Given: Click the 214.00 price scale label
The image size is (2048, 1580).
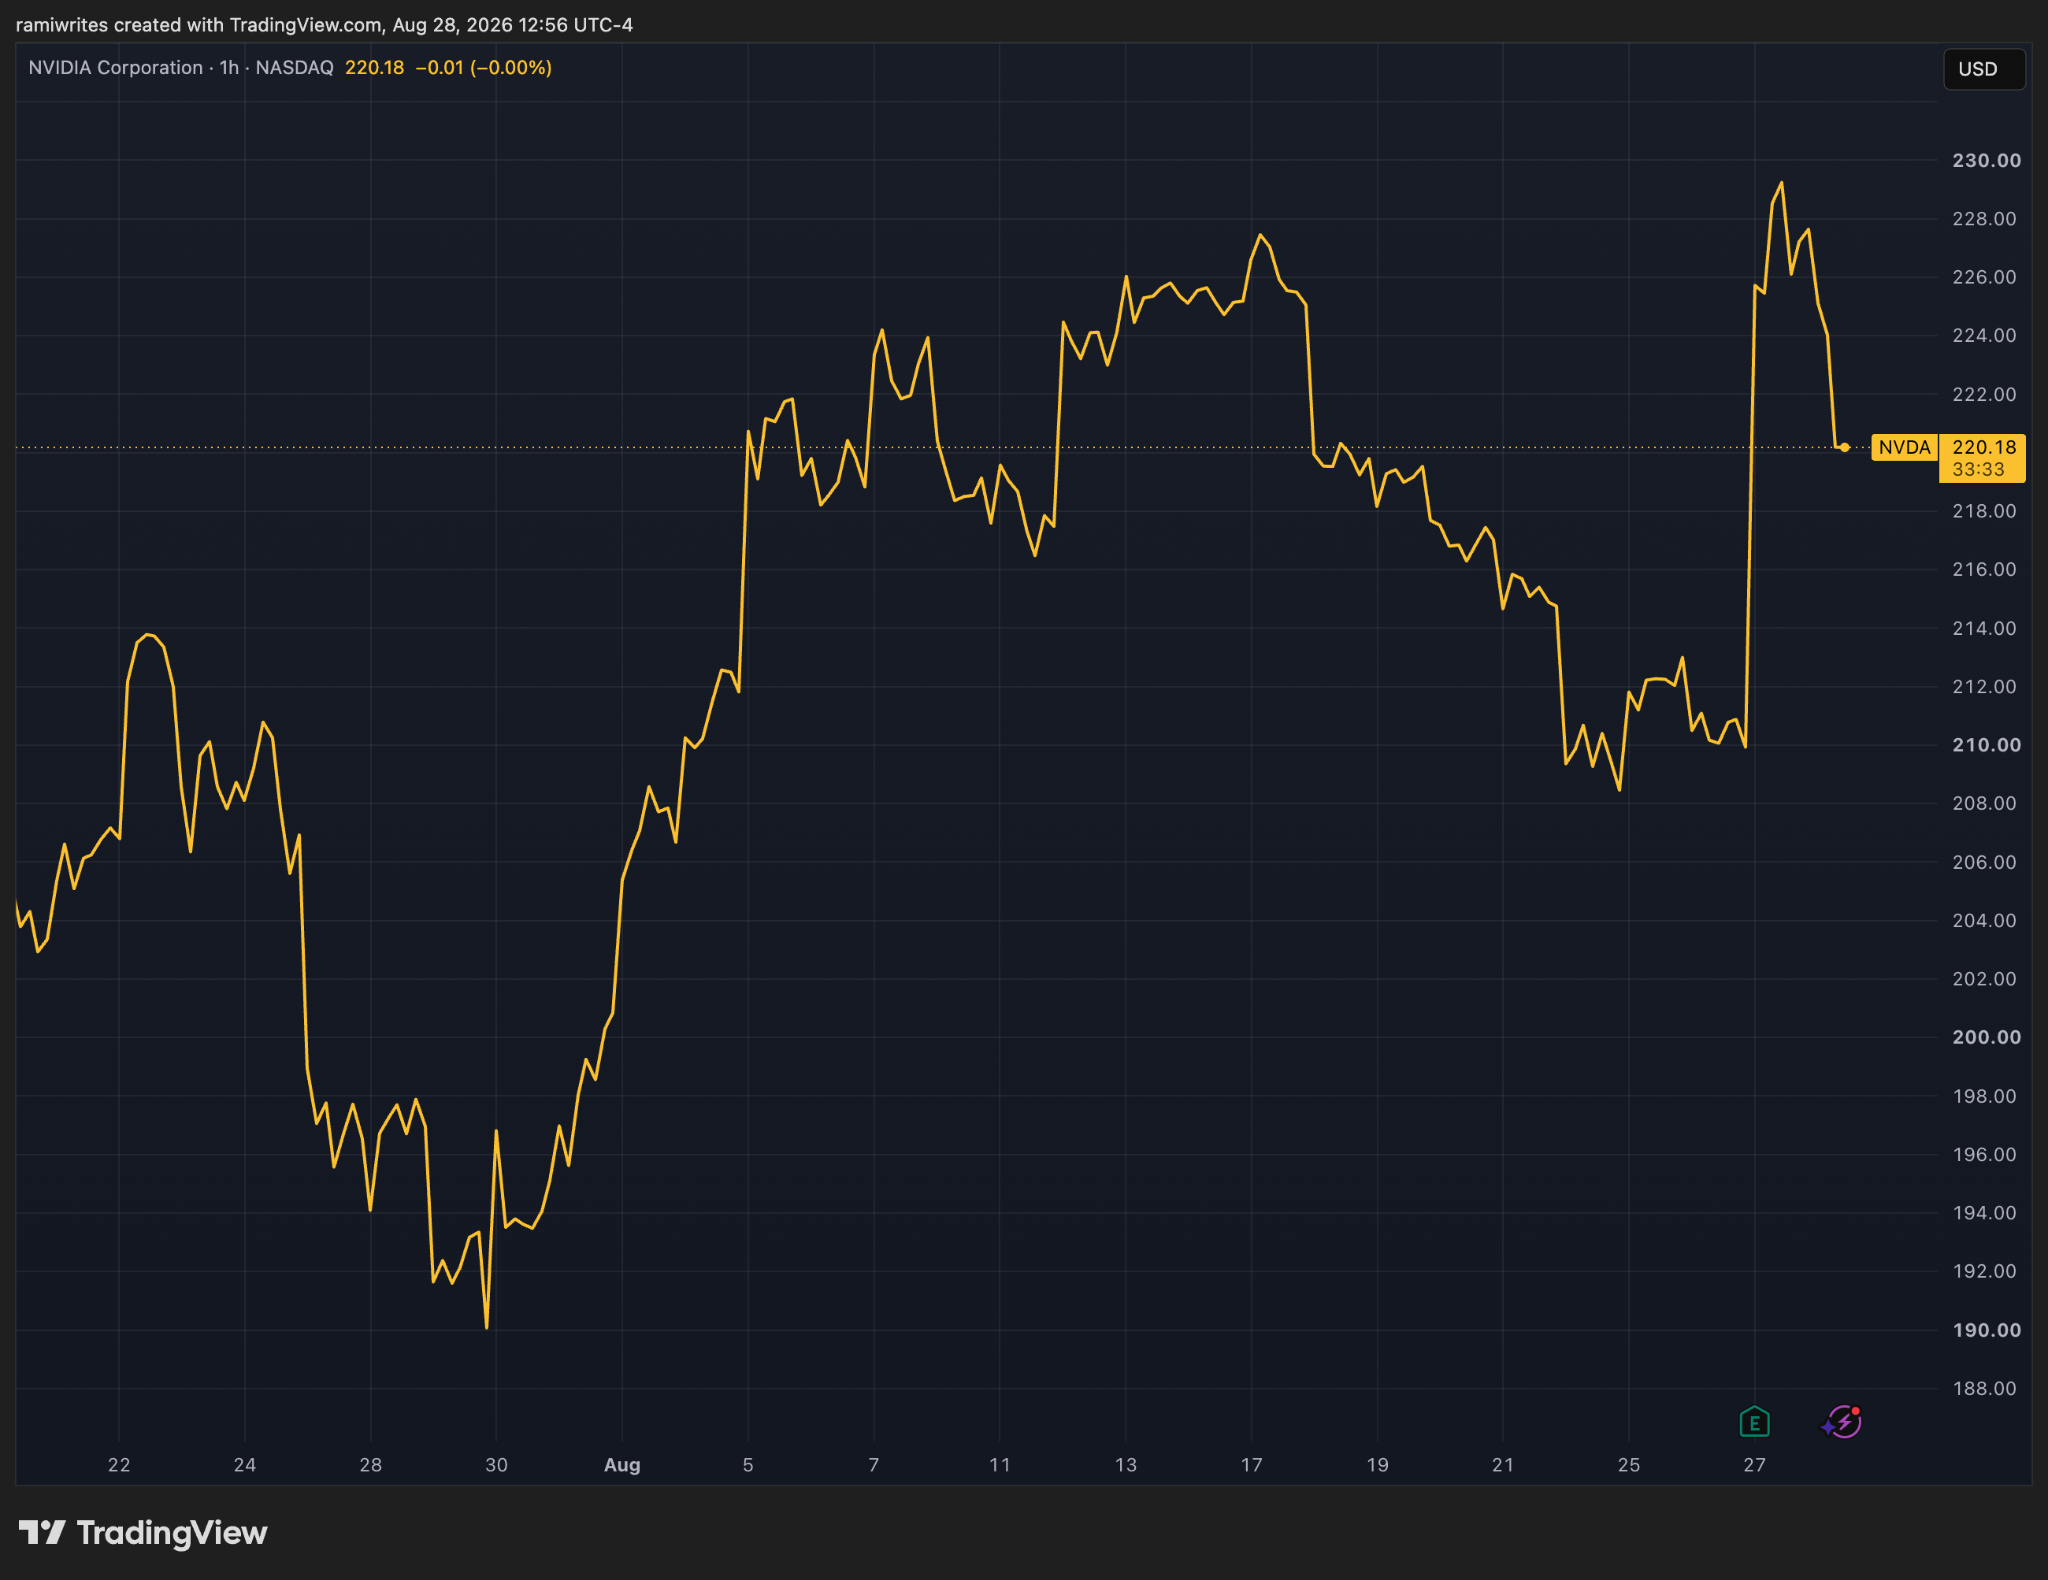Looking at the screenshot, I should click(x=1984, y=628).
